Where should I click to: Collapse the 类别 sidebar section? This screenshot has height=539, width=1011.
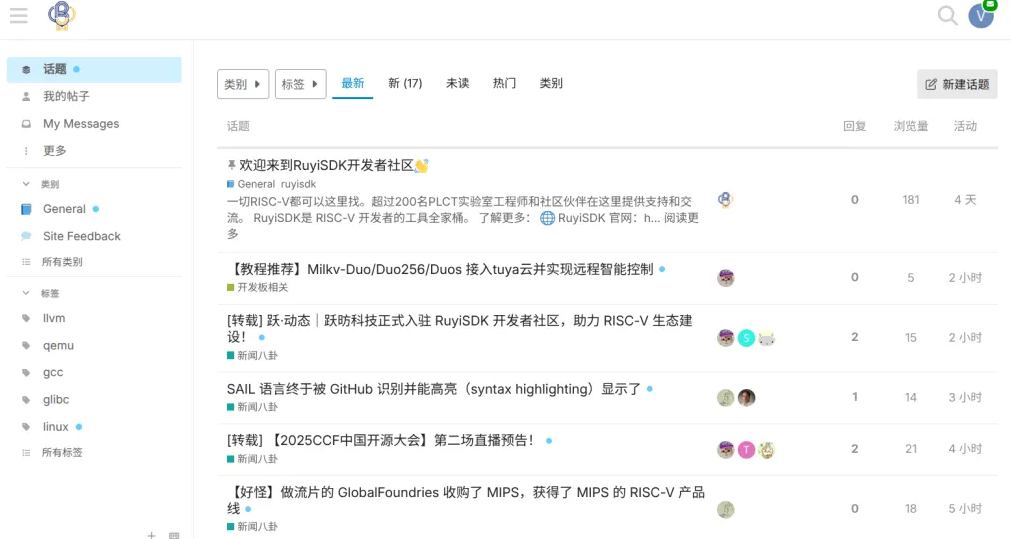(41, 184)
